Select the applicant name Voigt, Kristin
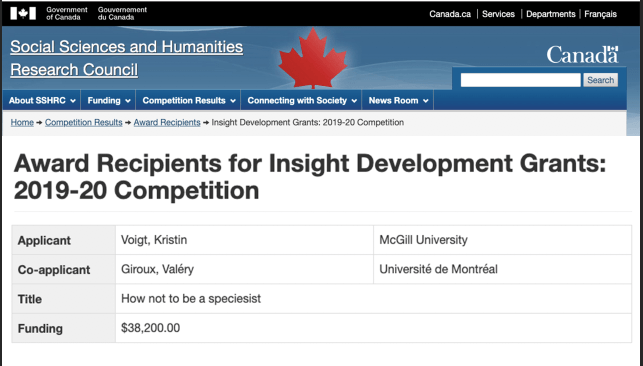Image resolution: width=643 pixels, height=366 pixels. [154, 240]
